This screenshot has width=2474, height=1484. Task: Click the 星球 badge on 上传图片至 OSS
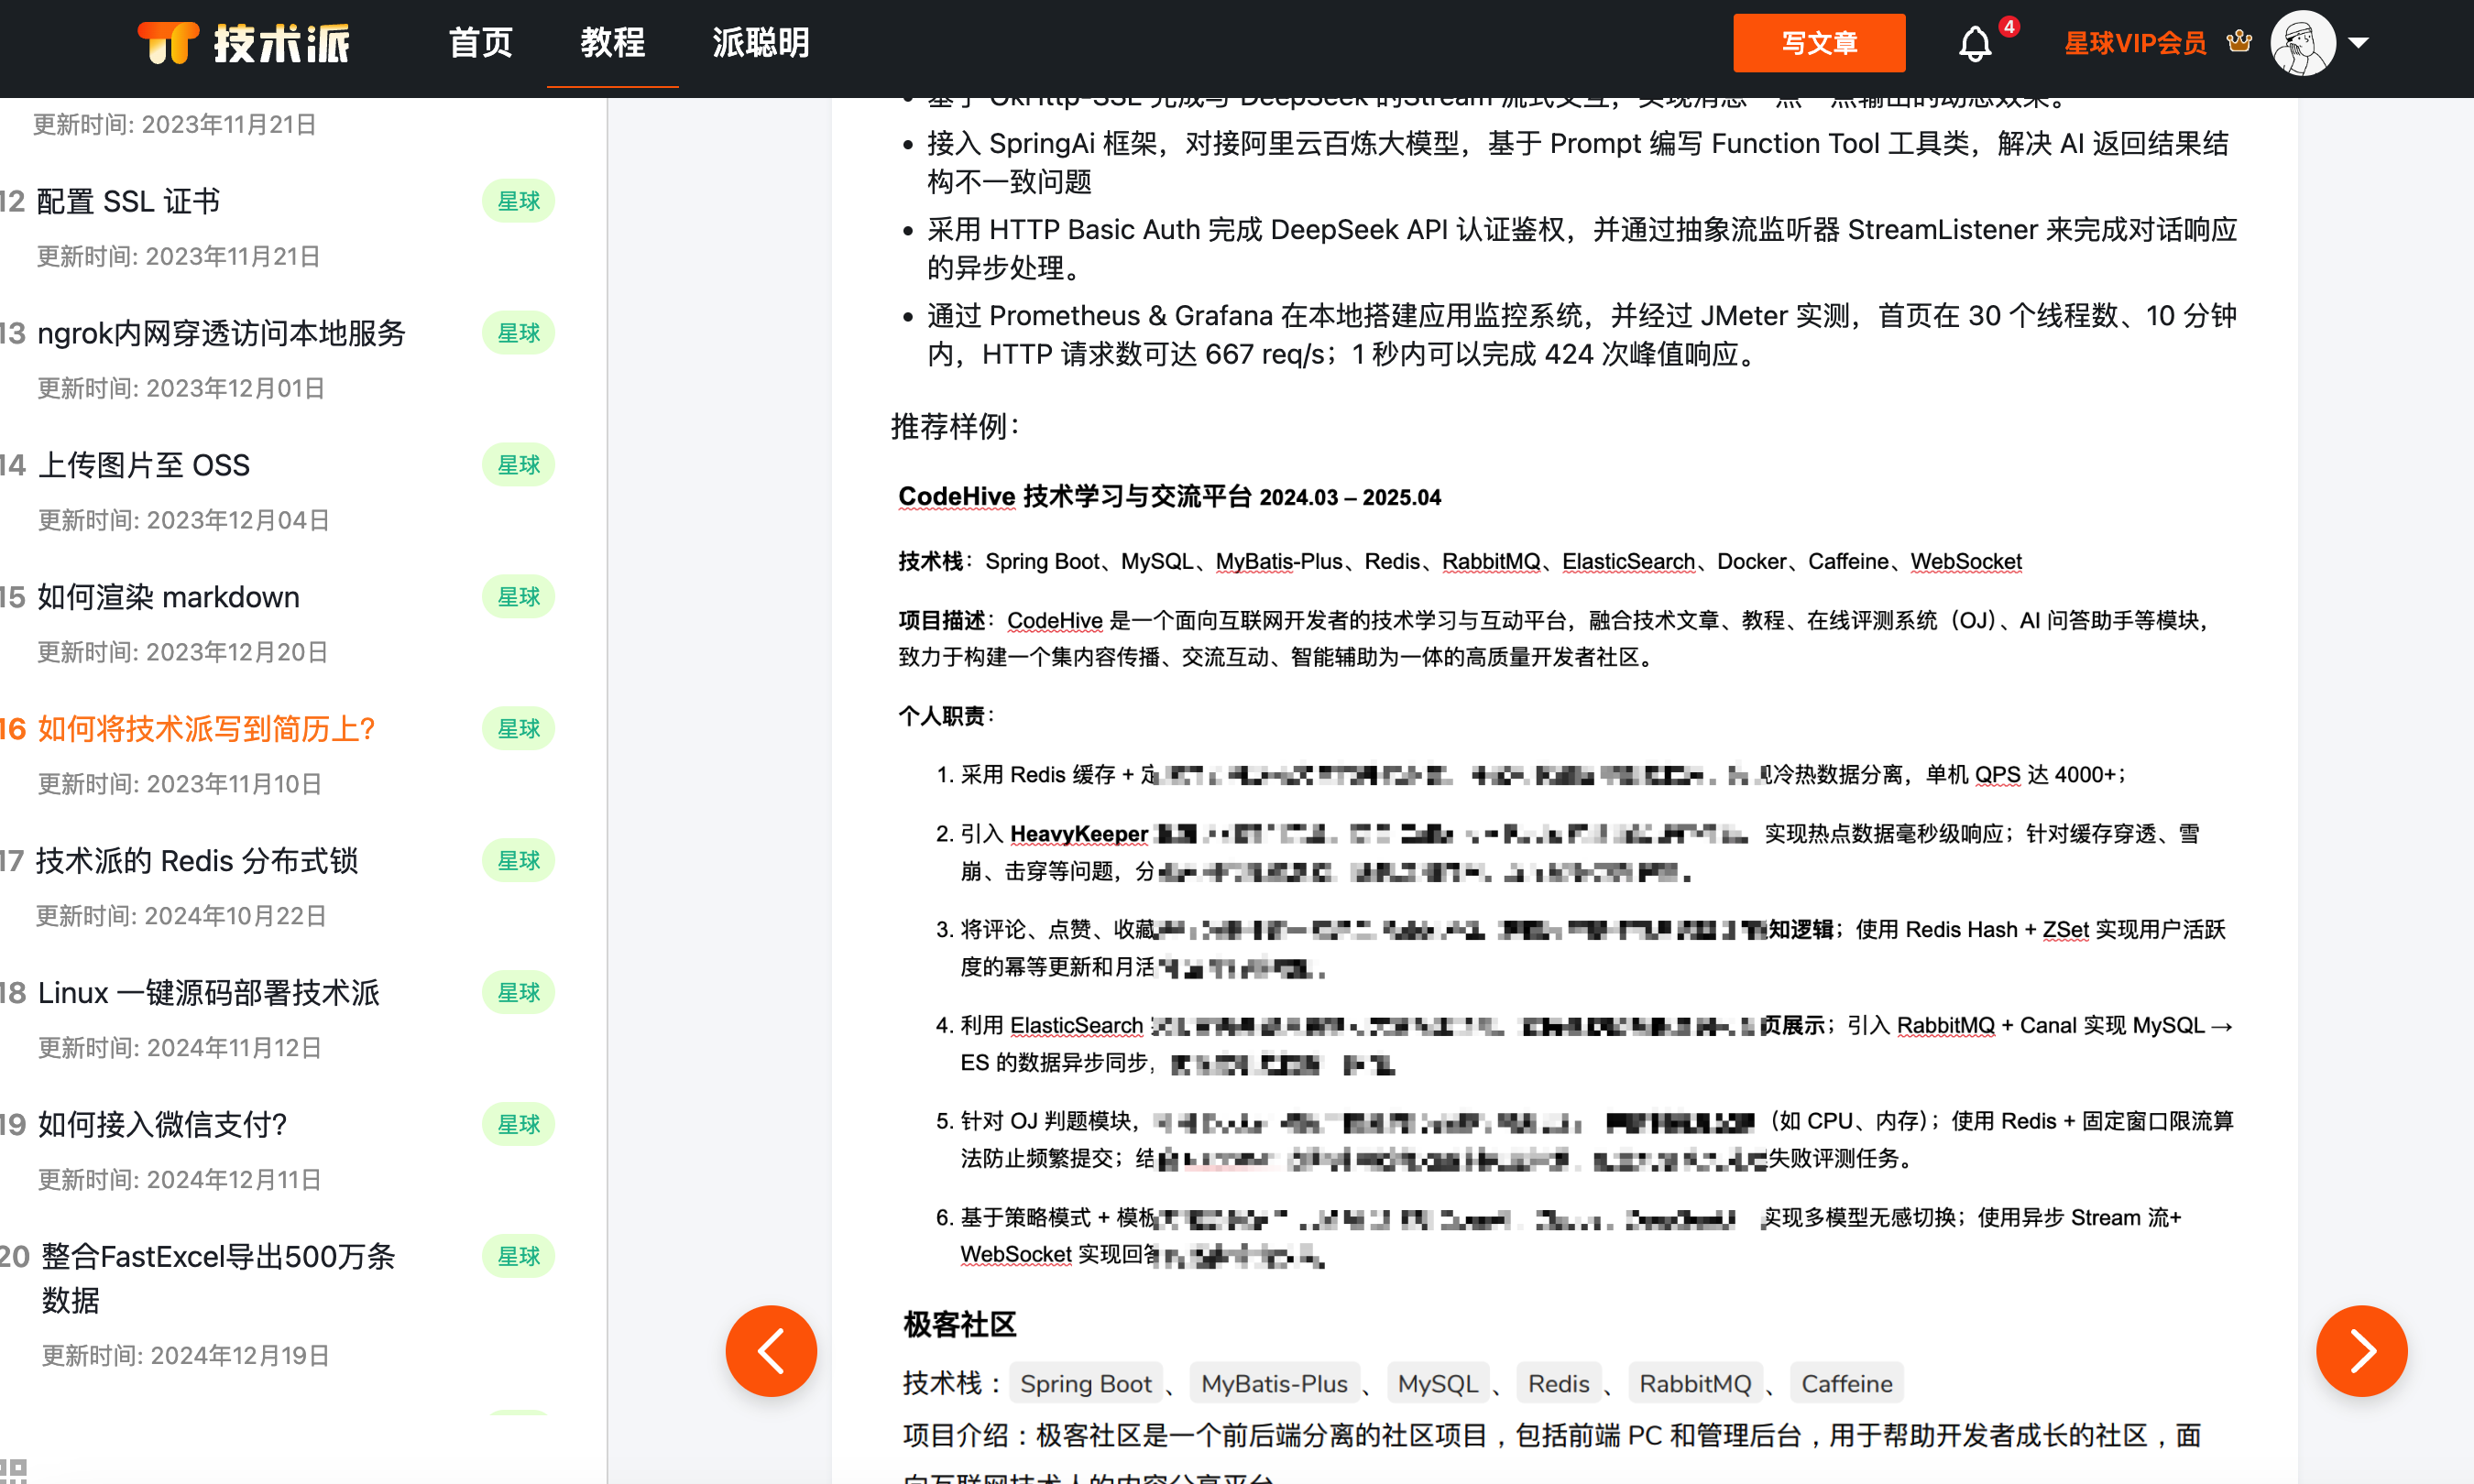(518, 464)
